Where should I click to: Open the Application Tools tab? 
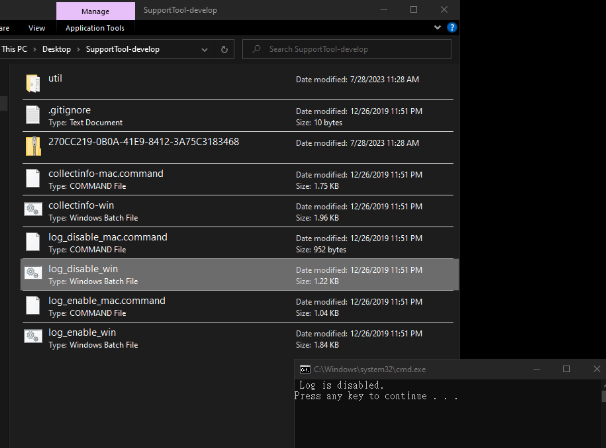[95, 28]
